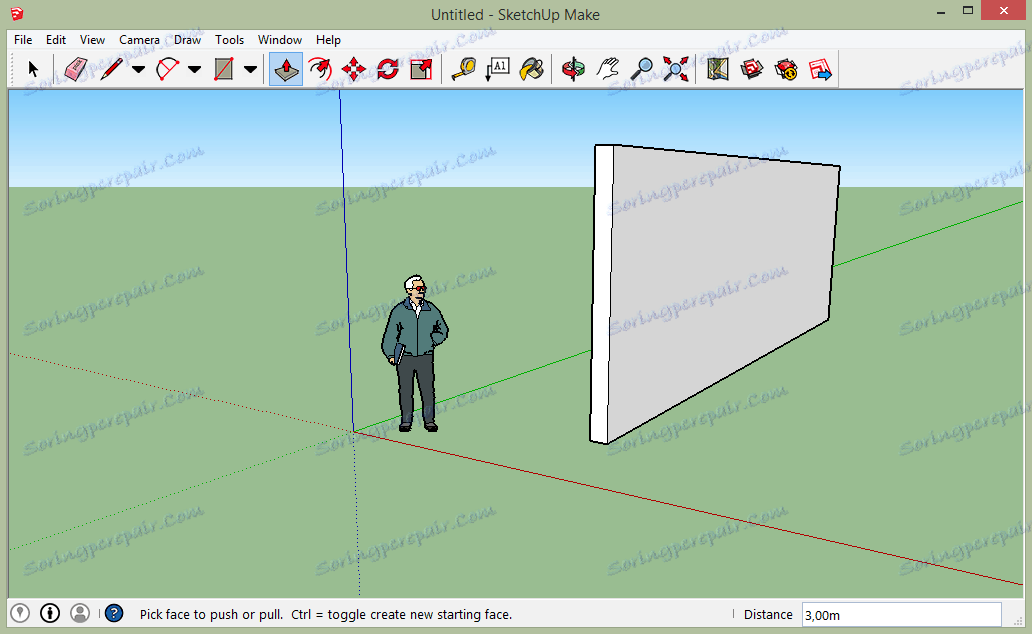Click the Geo-location status bar icon
Screen dimensions: 1032x634
point(20,613)
